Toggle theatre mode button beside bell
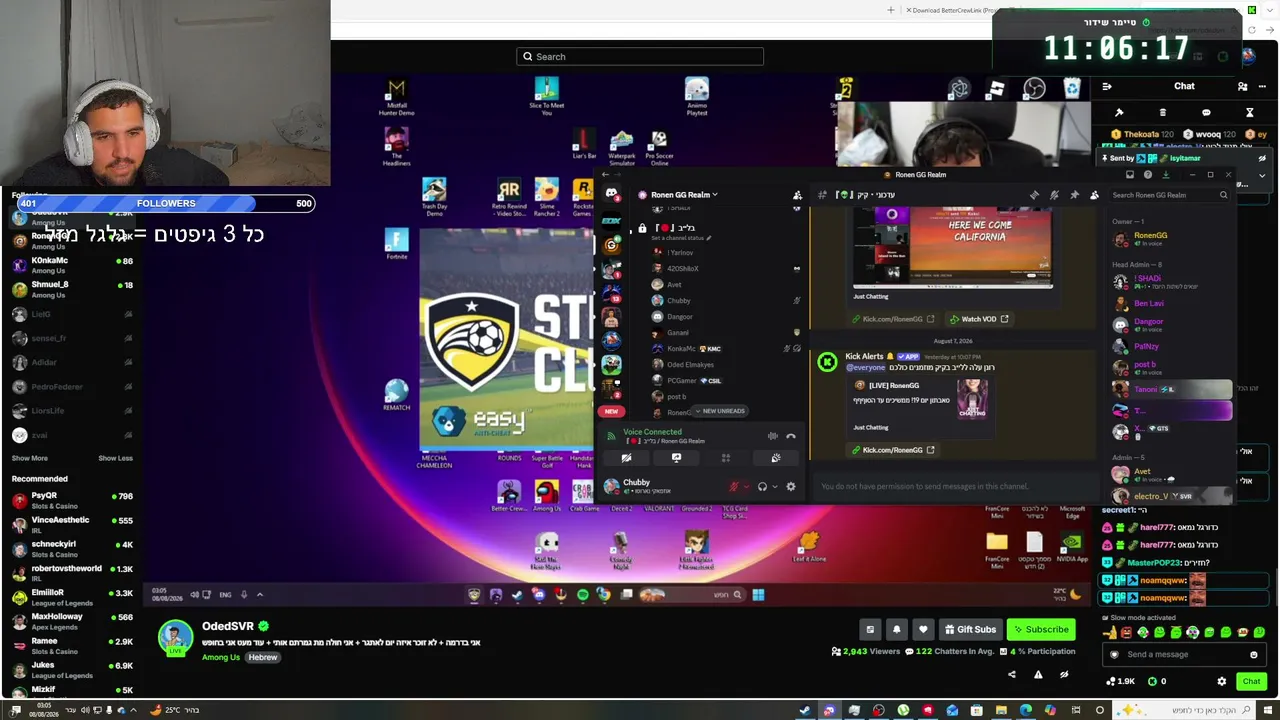The image size is (1280, 720). [870, 630]
